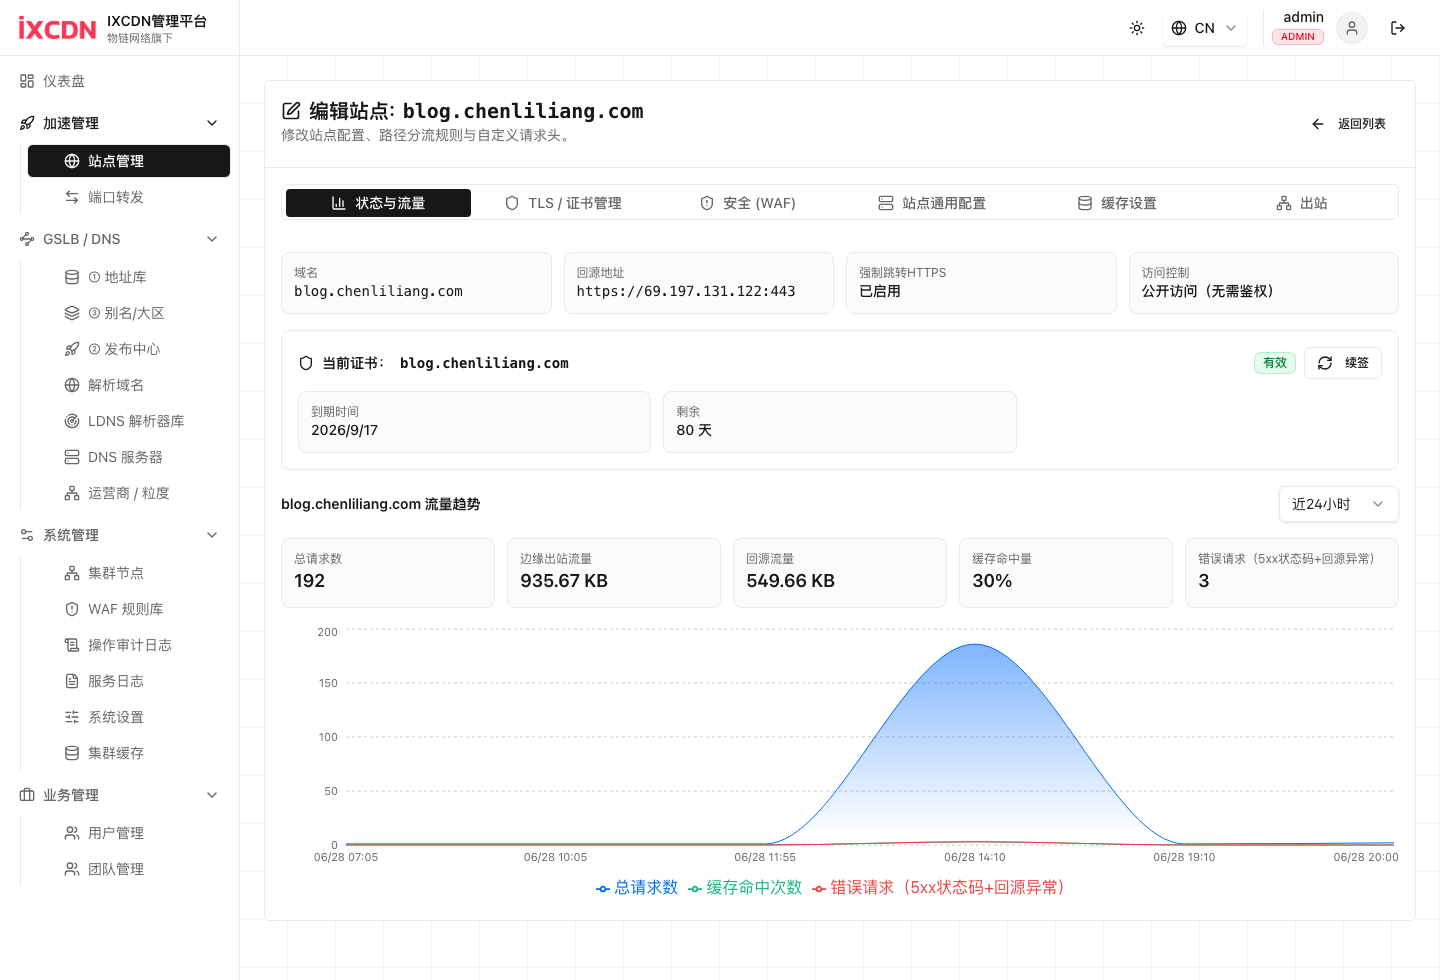Viewport: 1440px width, 980px height.
Task: Toggle 缓存命中次数 series in chart legend
Action: point(745,887)
